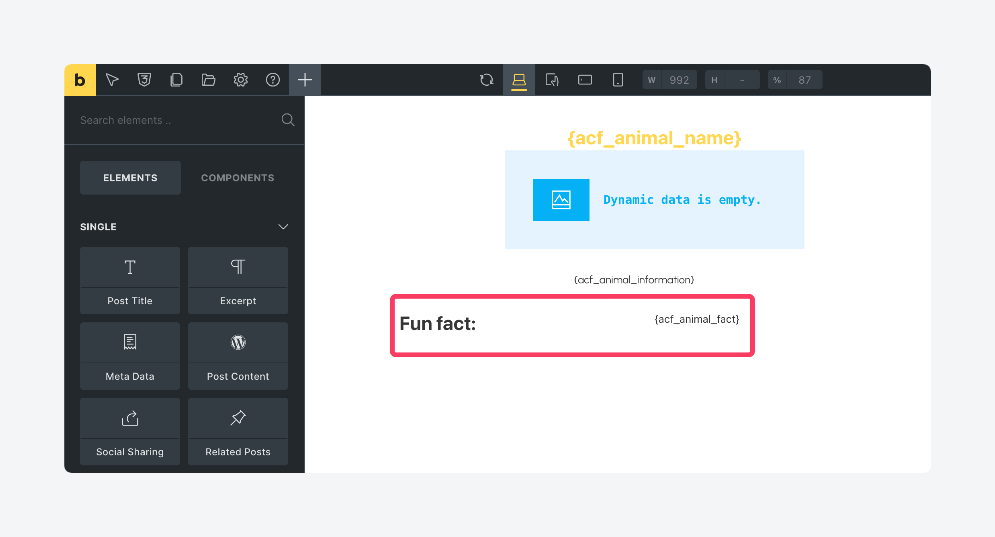Collapse the Single section chevron
The height and width of the screenshot is (537, 995).
pyautogui.click(x=283, y=227)
